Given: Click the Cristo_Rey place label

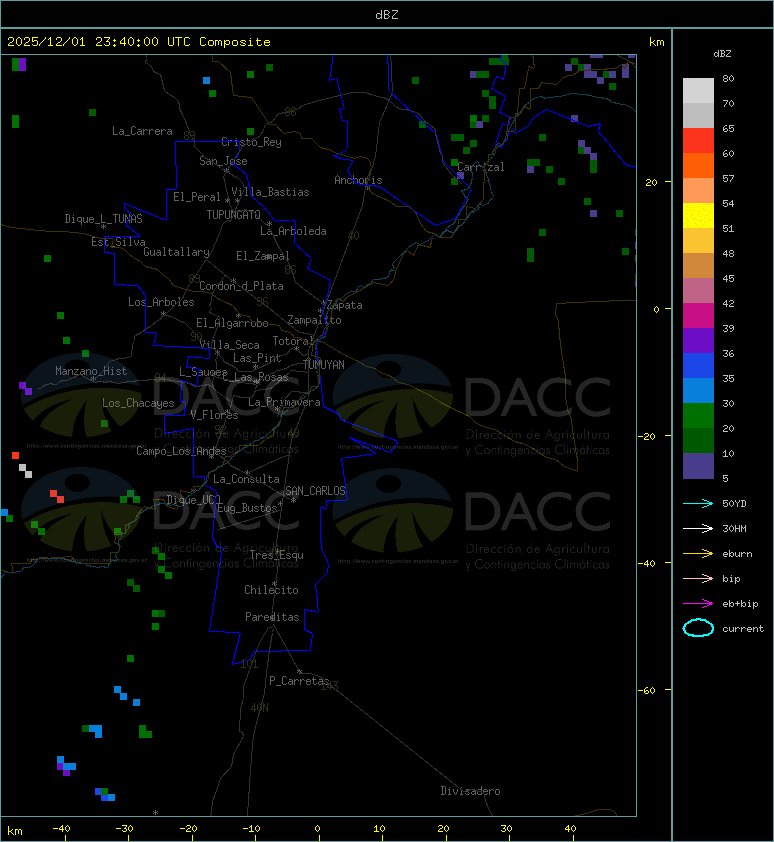Looking at the screenshot, I should pyautogui.click(x=251, y=142).
